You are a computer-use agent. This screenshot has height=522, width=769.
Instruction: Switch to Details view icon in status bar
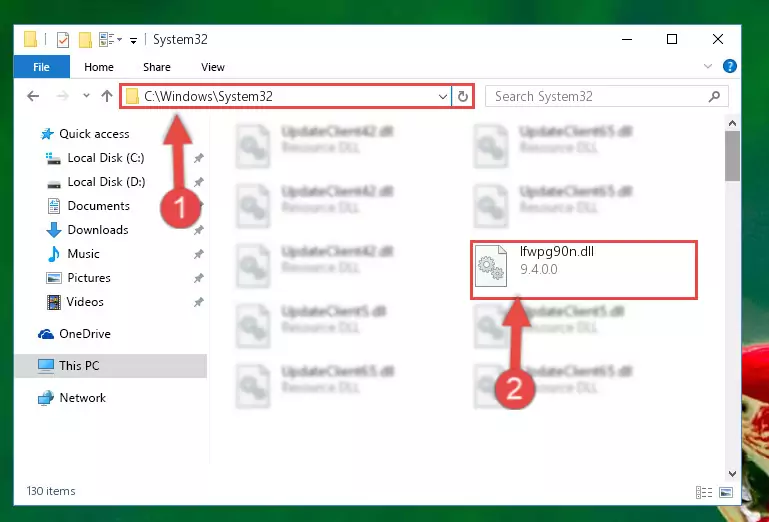tap(704, 492)
